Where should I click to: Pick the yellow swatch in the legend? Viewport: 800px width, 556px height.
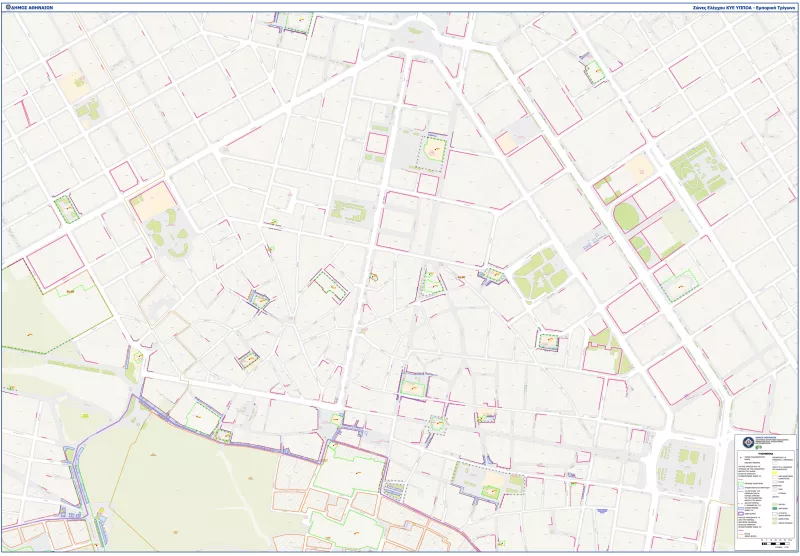tap(775, 472)
